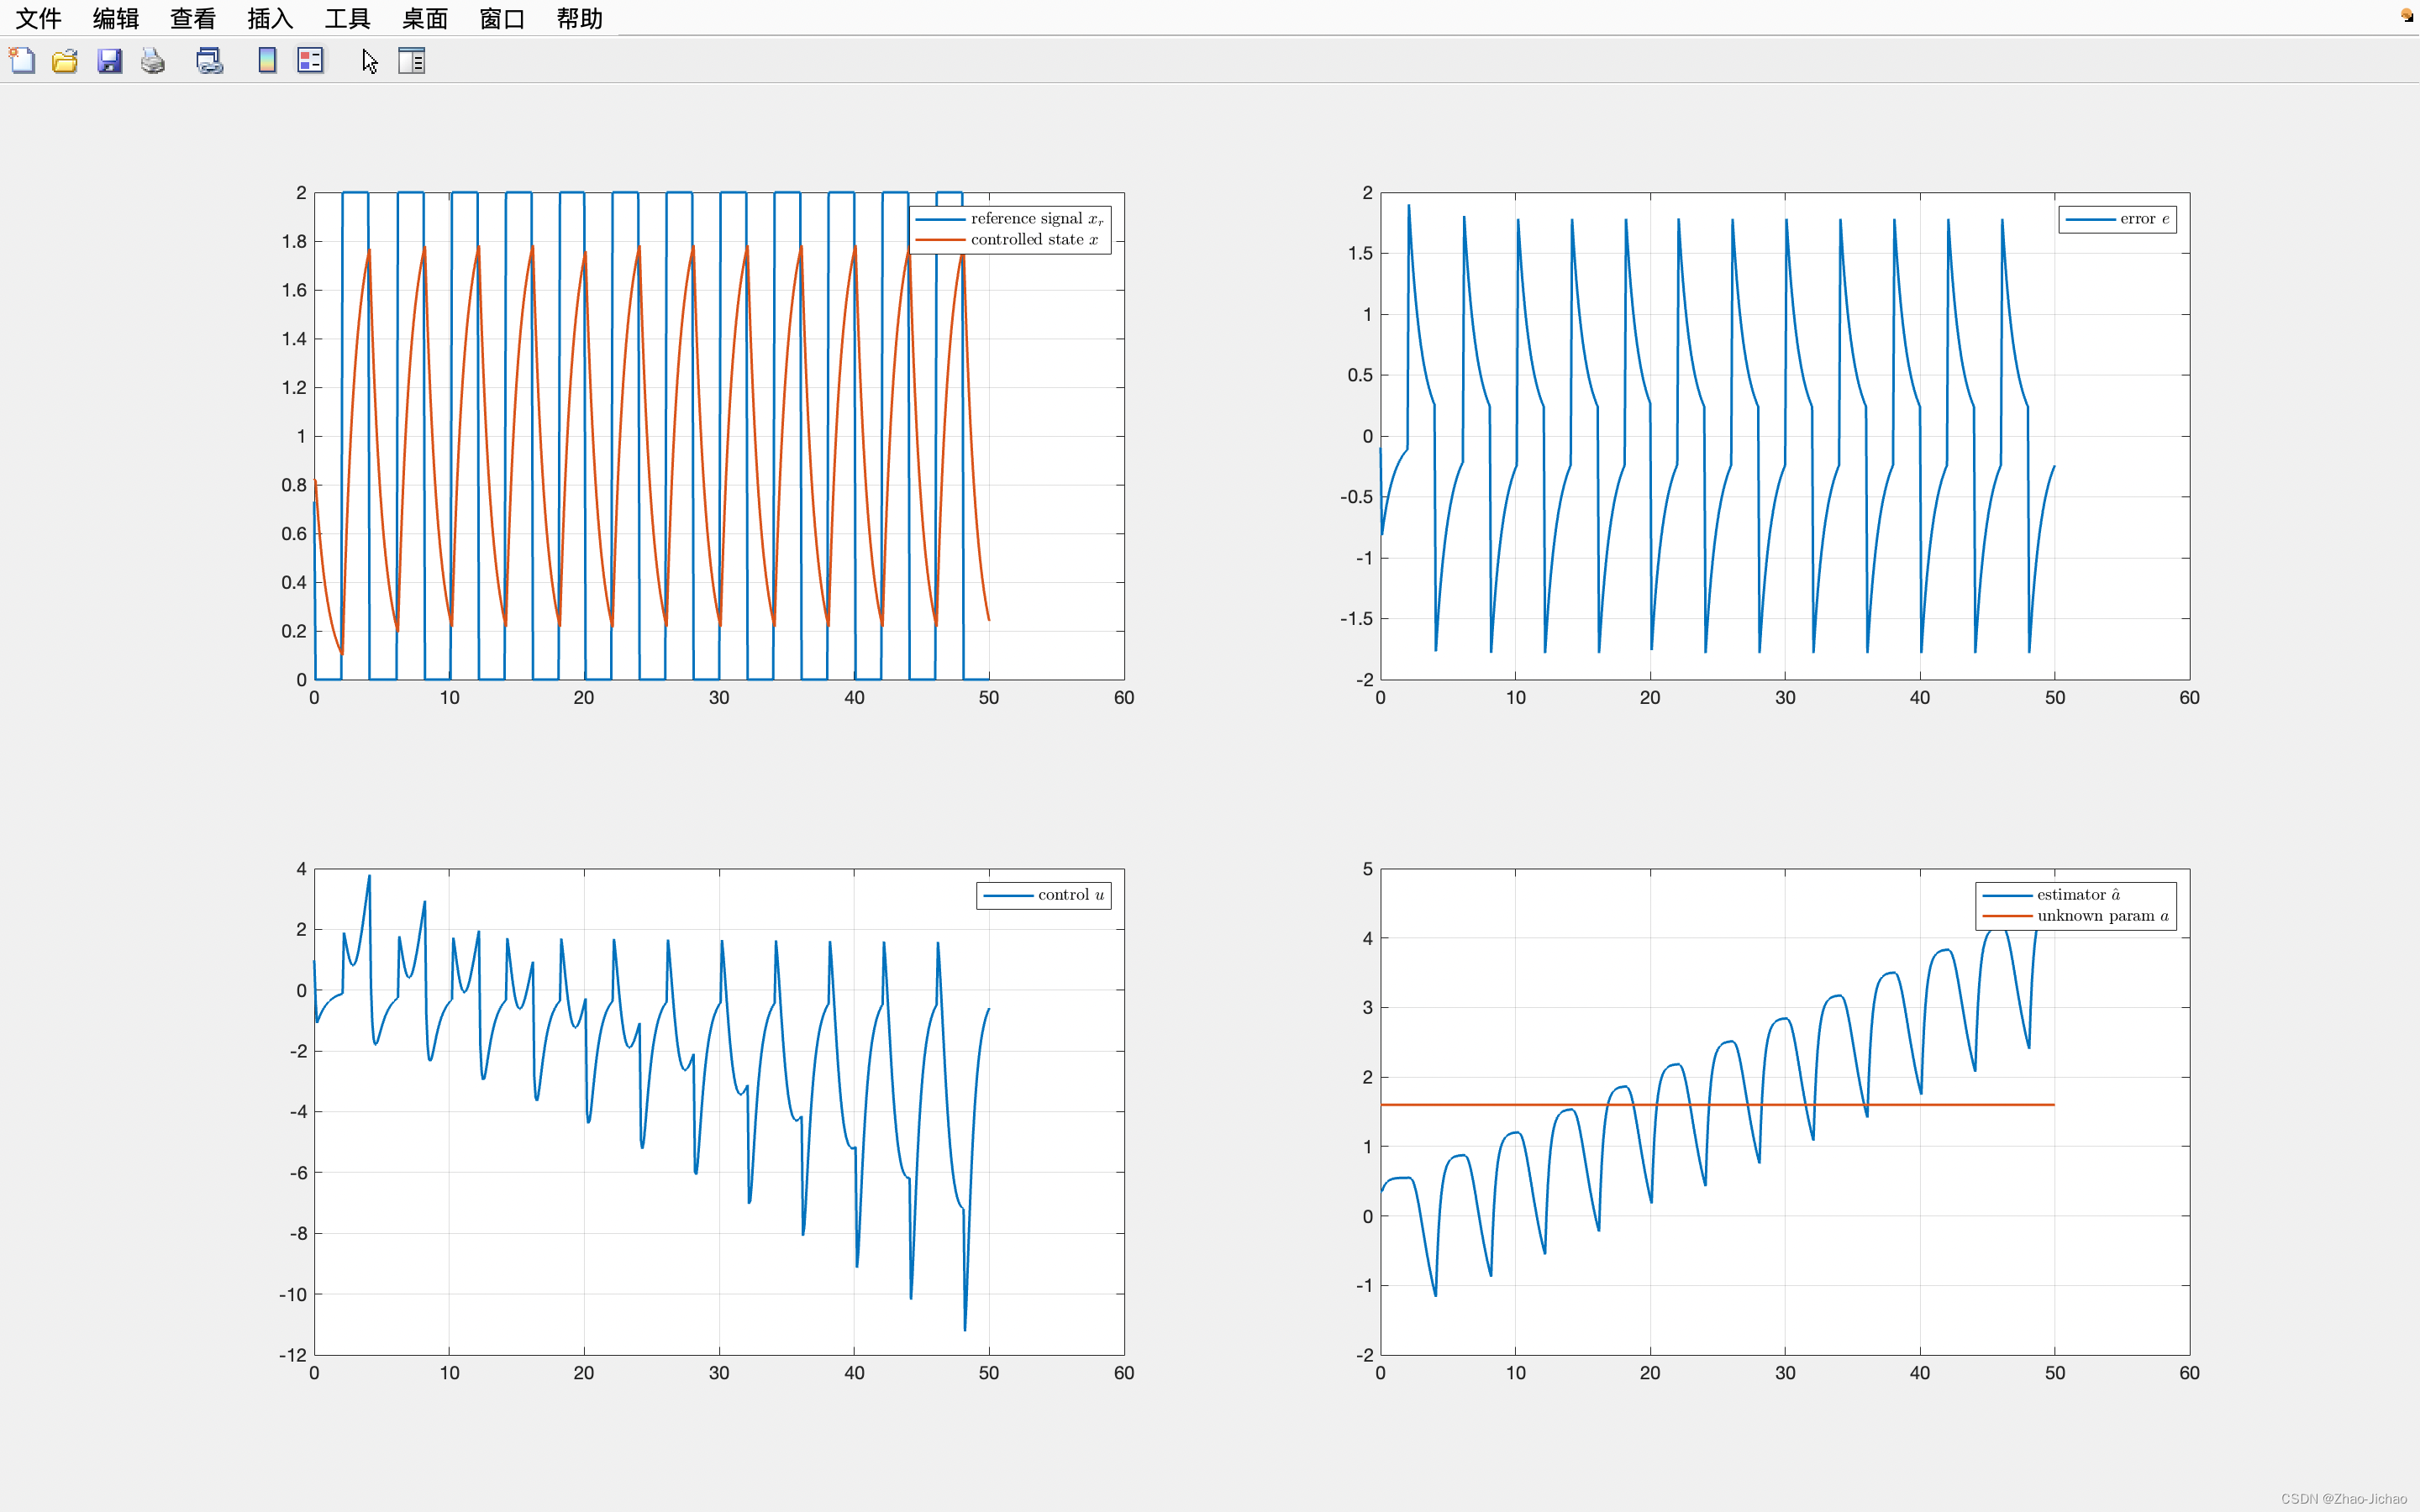2420x1512 pixels.
Task: Toggle the Edit Plot arrow tool
Action: (369, 61)
